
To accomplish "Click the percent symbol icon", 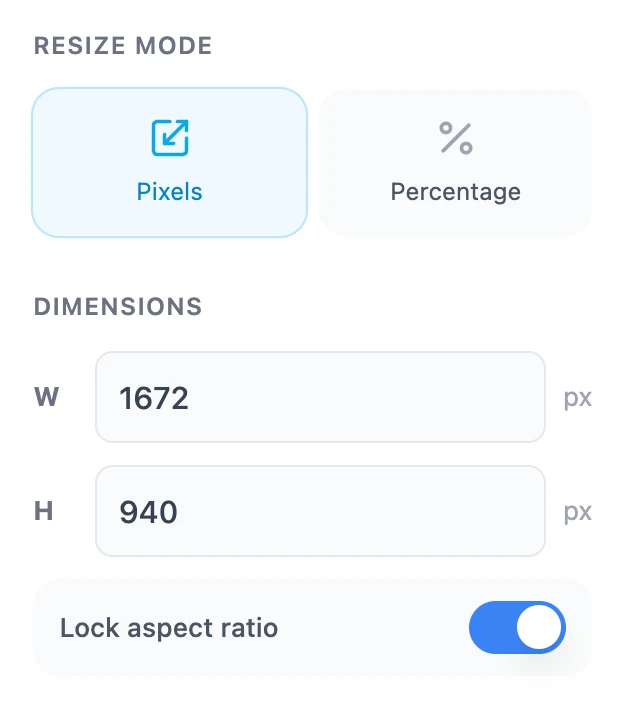I will (x=456, y=138).
